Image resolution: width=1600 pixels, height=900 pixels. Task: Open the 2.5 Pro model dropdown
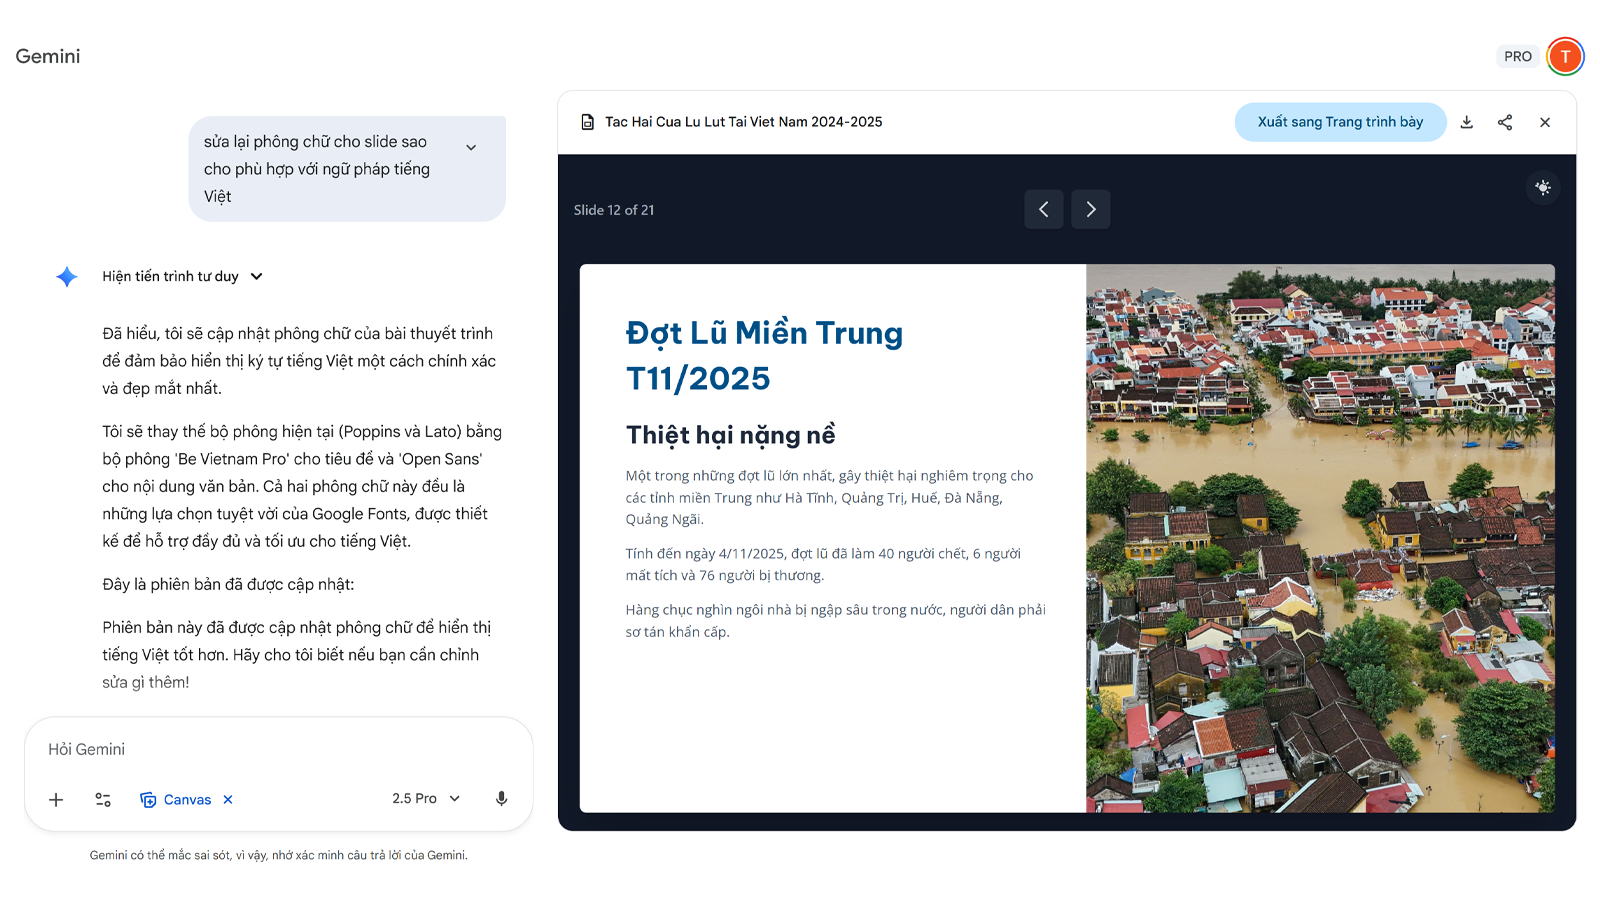(x=426, y=798)
